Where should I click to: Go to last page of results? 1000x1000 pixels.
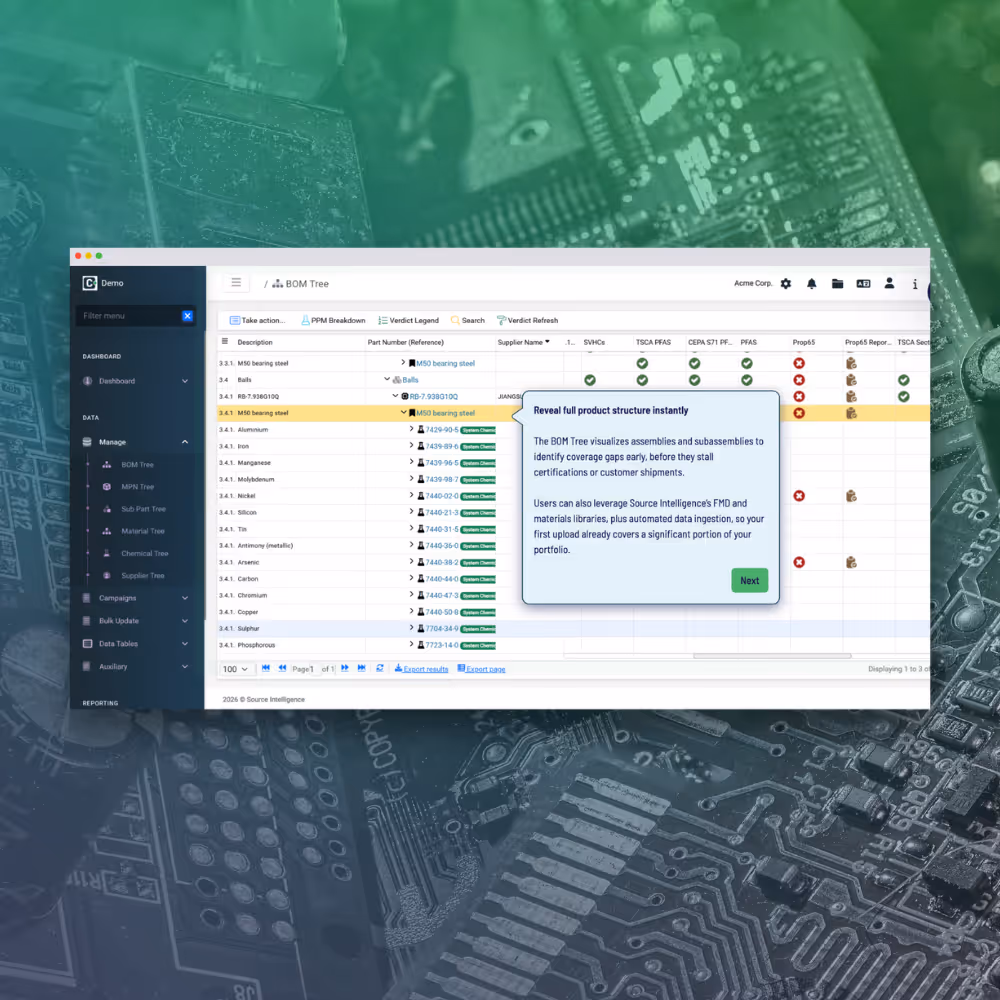coord(362,668)
